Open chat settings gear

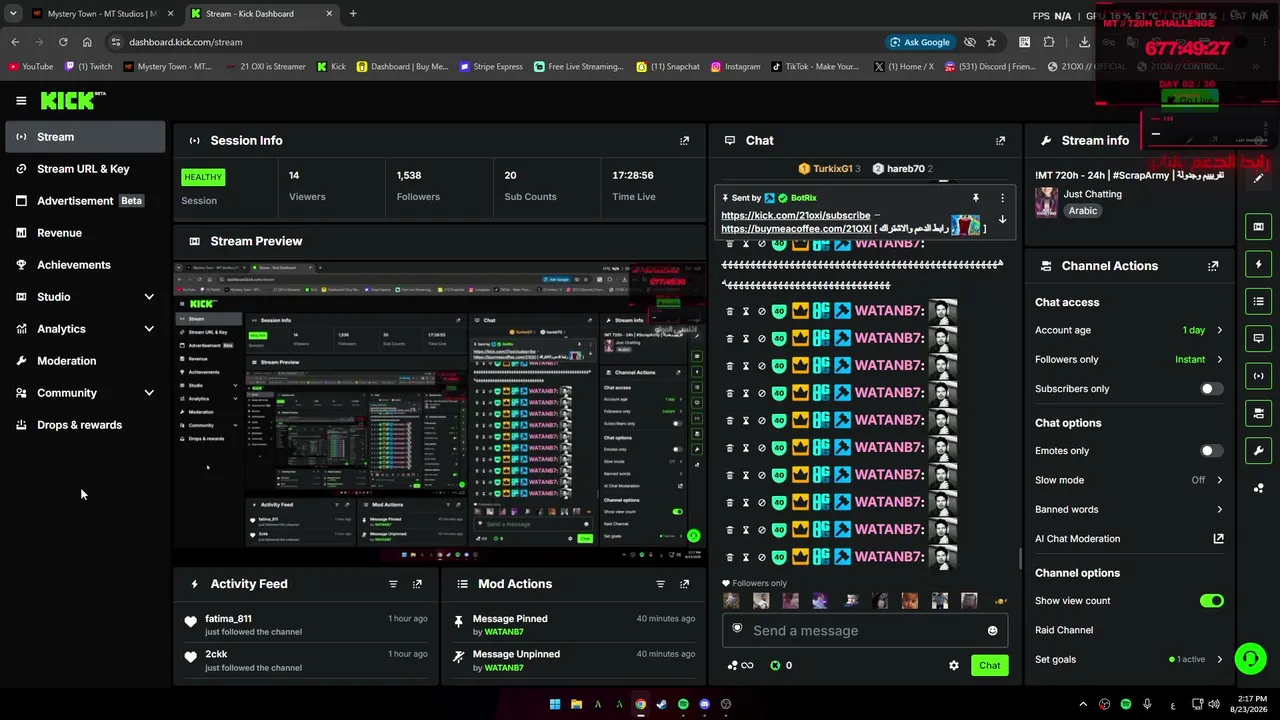coord(954,666)
